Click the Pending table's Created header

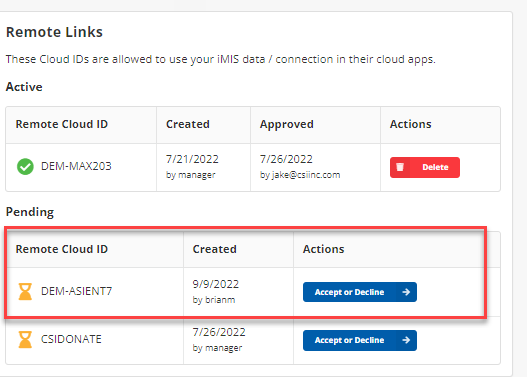click(x=214, y=249)
